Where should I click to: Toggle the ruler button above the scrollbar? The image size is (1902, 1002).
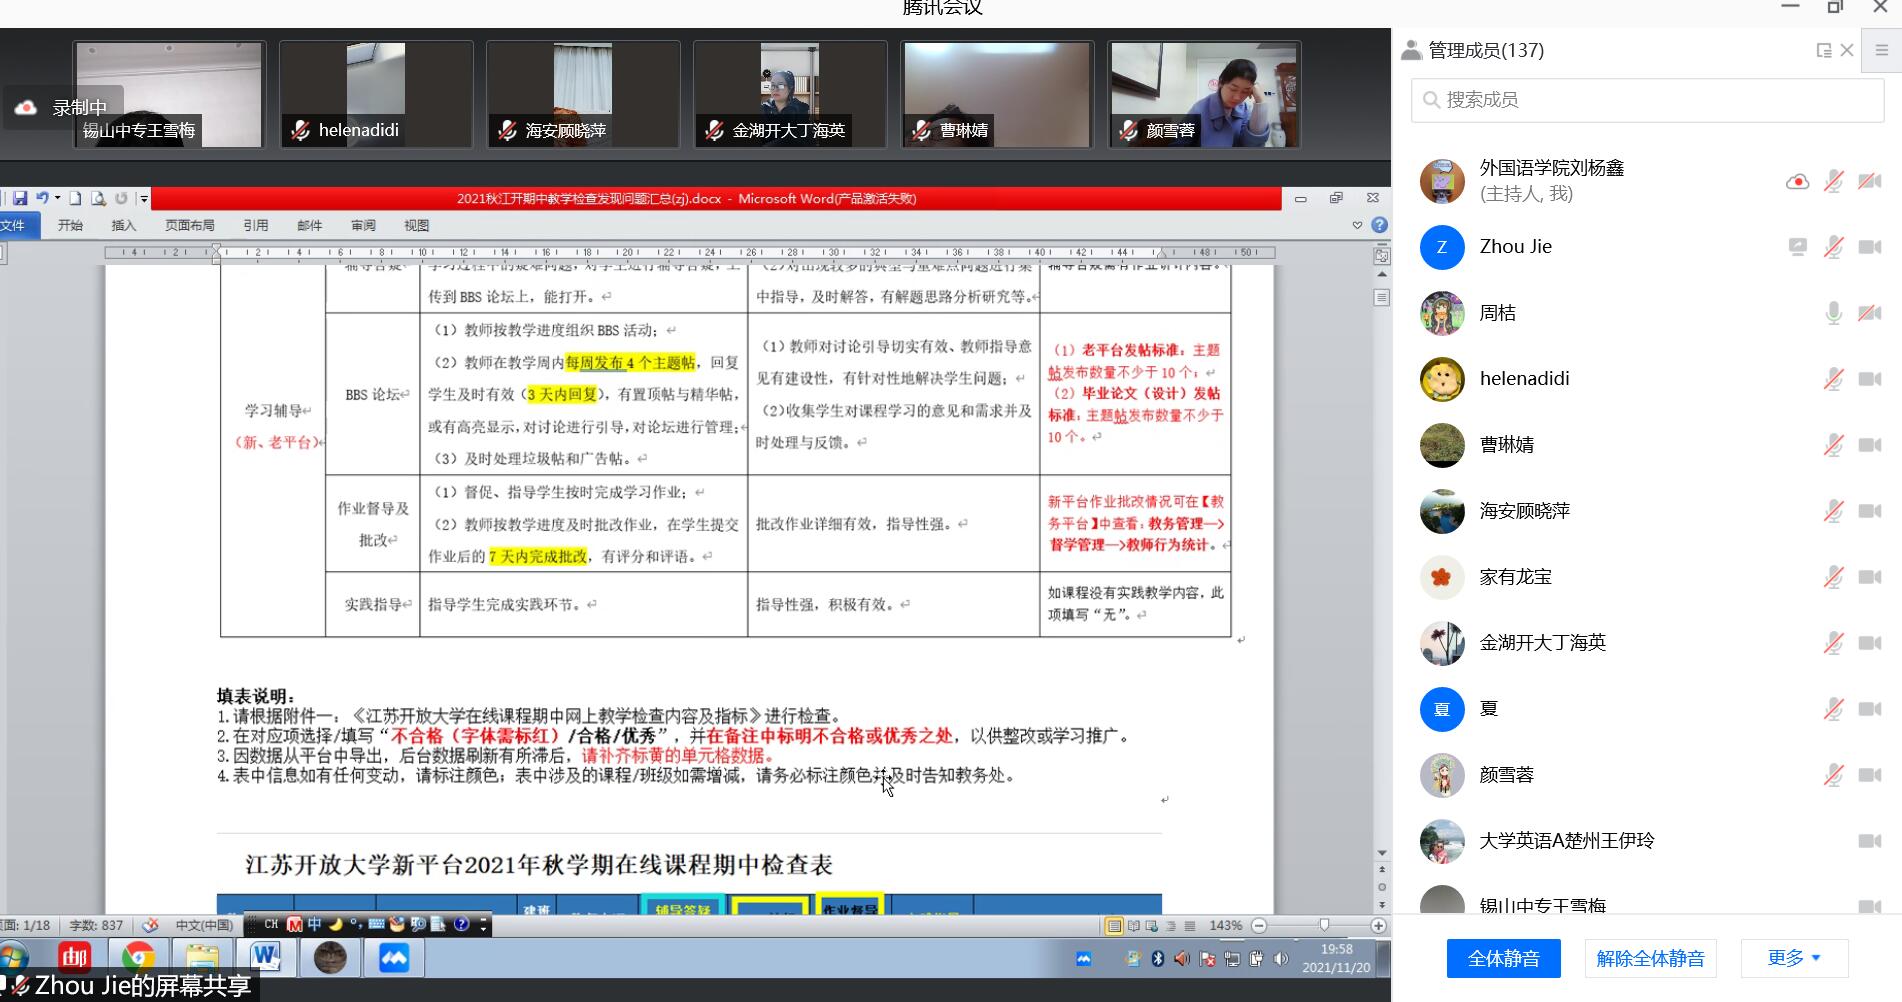click(1382, 256)
